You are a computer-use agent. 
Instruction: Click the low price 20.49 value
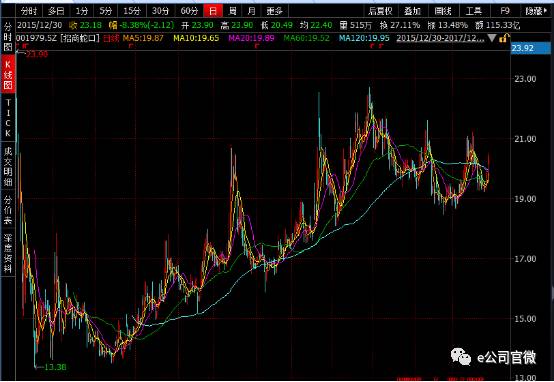(281, 25)
